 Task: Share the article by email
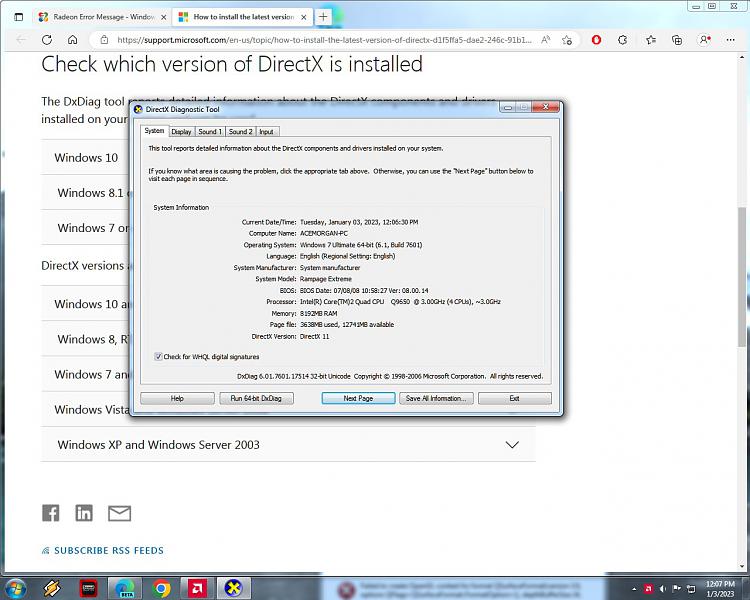[119, 513]
